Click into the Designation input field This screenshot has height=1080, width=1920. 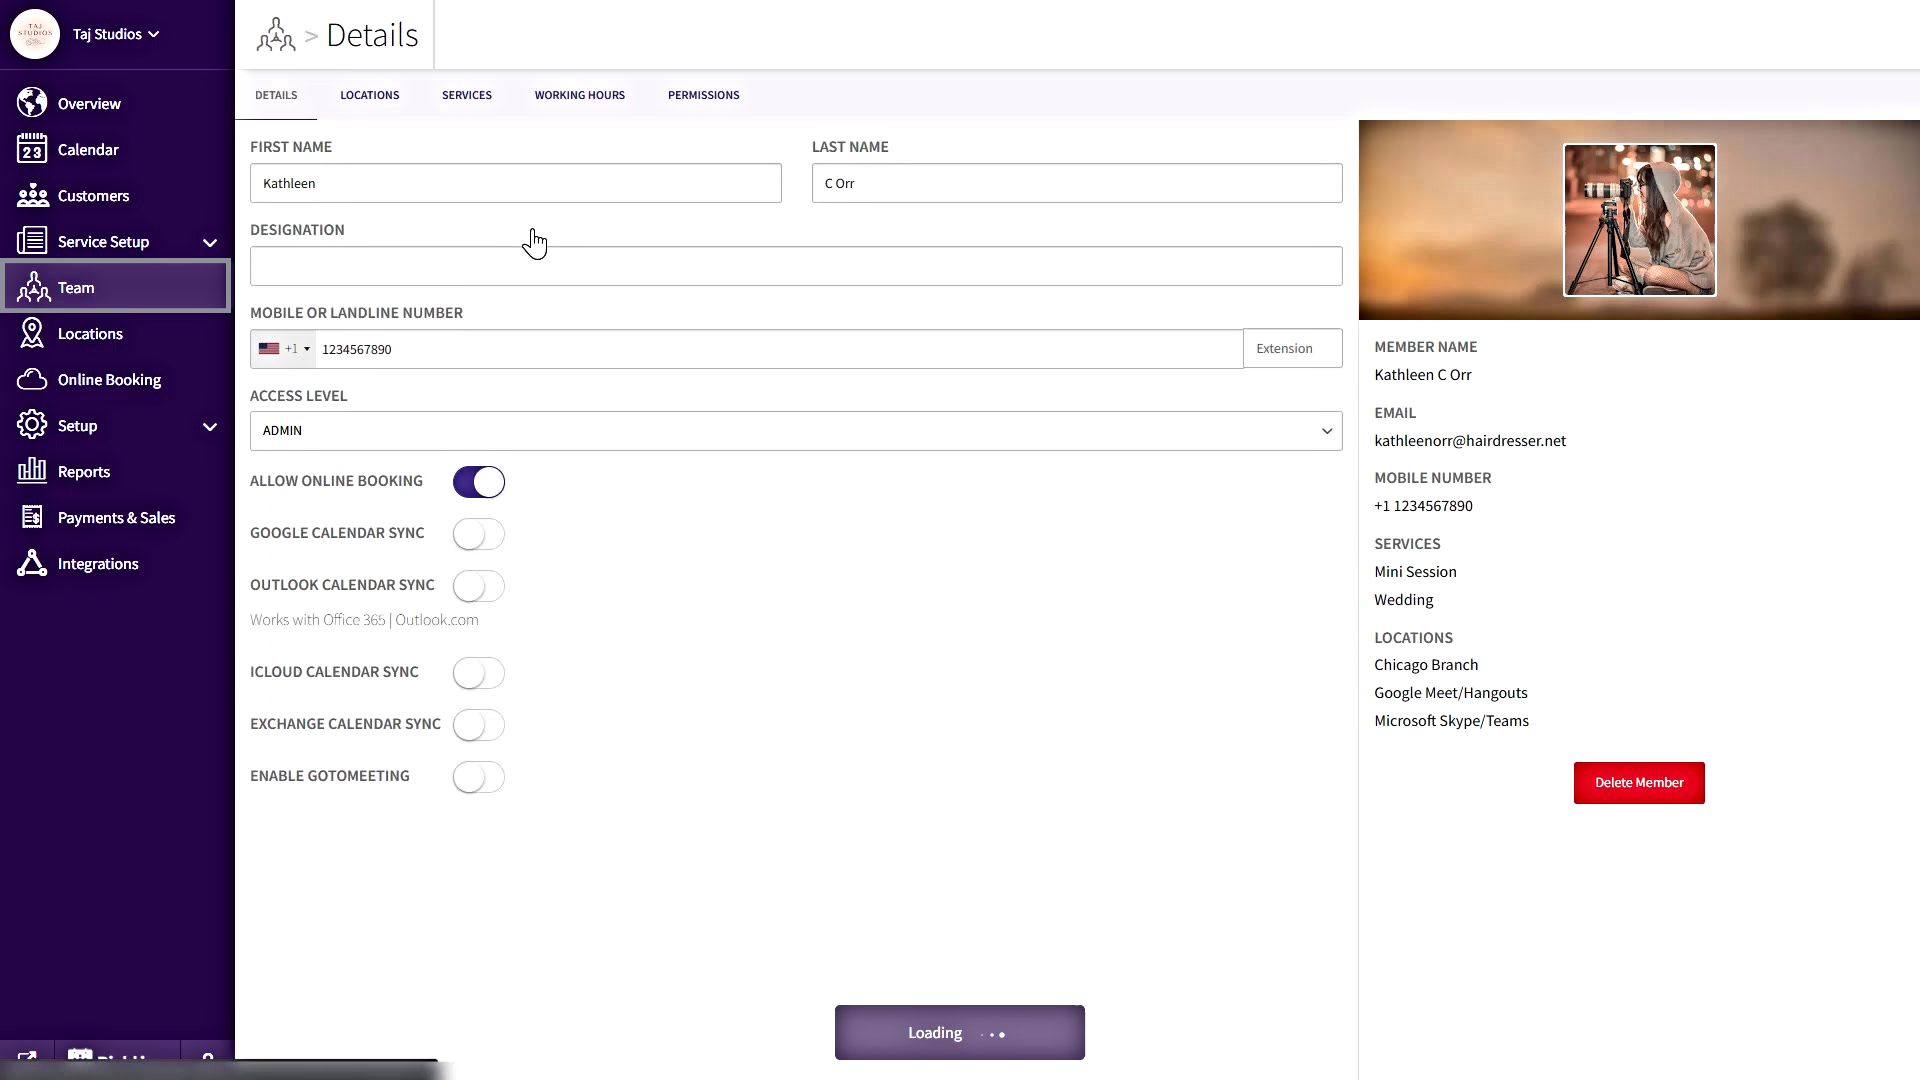pyautogui.click(x=795, y=266)
